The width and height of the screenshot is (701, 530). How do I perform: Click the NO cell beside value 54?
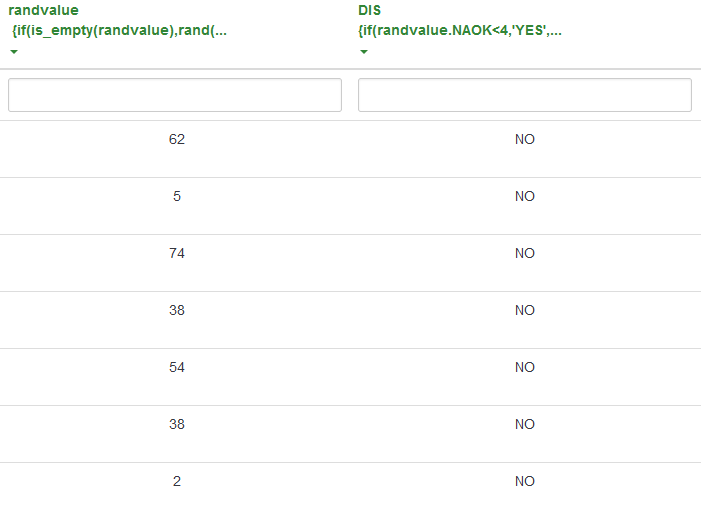525,368
